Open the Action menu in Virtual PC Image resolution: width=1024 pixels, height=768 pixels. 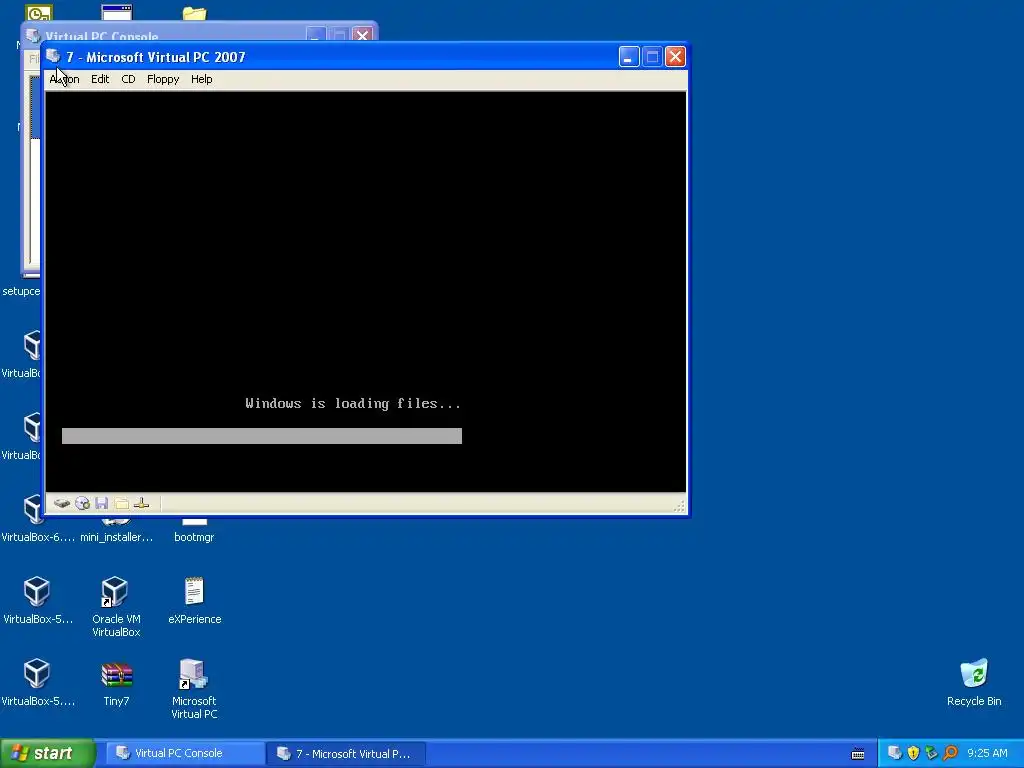point(64,79)
